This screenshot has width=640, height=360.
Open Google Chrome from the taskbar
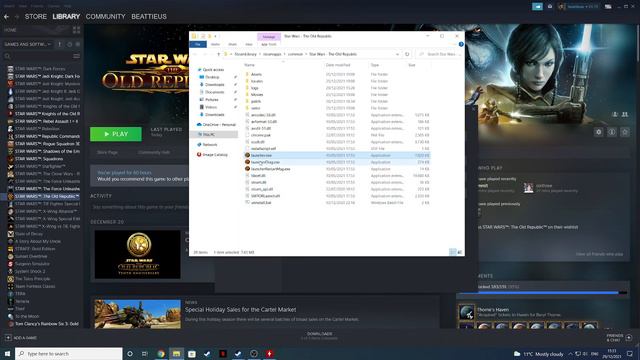pyautogui.click(x=161, y=354)
